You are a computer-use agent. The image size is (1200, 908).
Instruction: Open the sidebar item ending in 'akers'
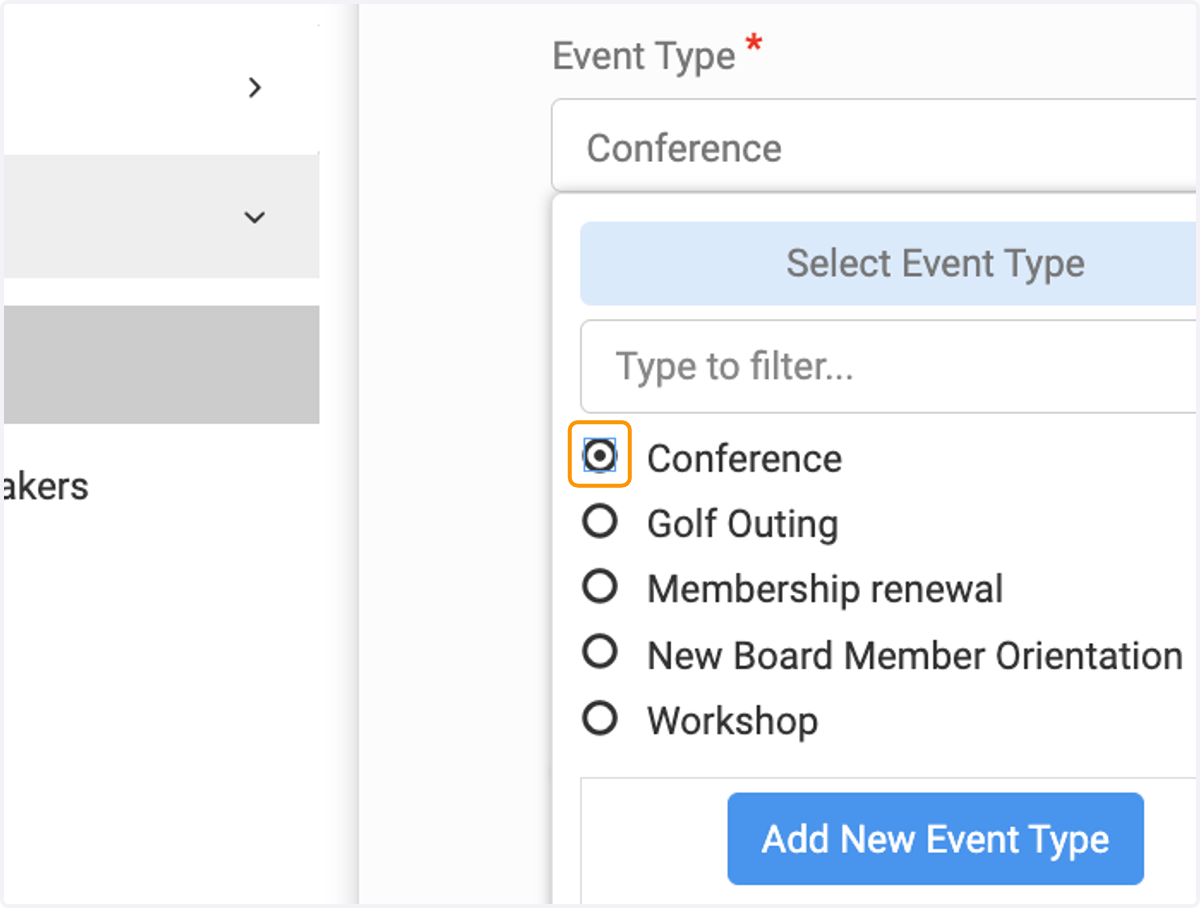pos(45,487)
